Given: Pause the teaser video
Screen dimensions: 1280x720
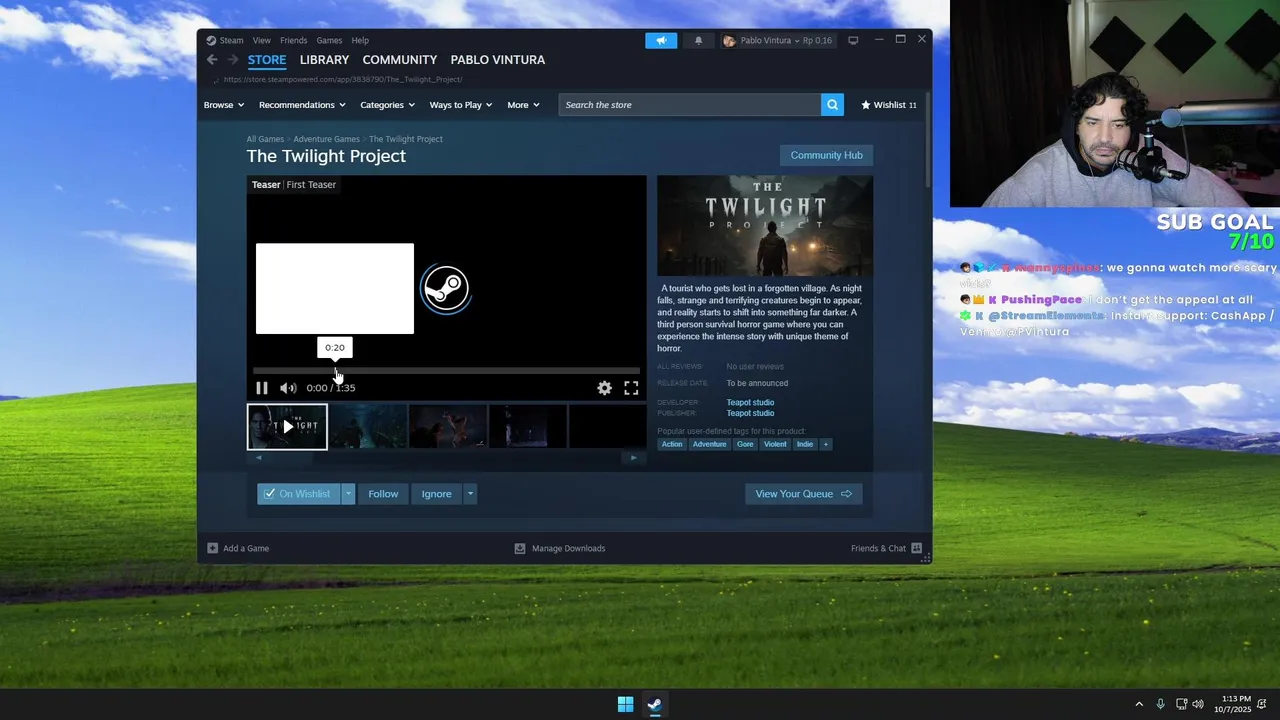Looking at the screenshot, I should [x=262, y=388].
